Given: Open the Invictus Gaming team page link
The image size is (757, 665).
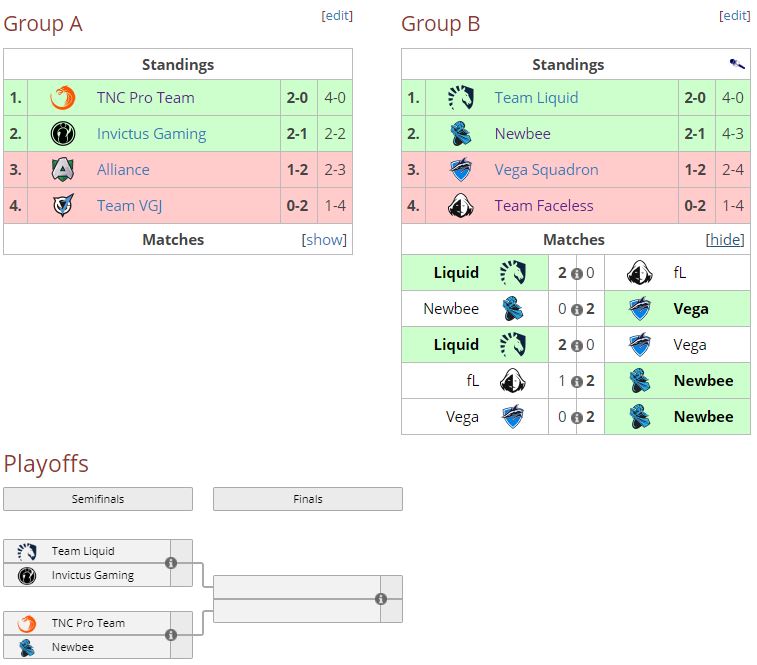Looking at the screenshot, I should click(x=151, y=134).
